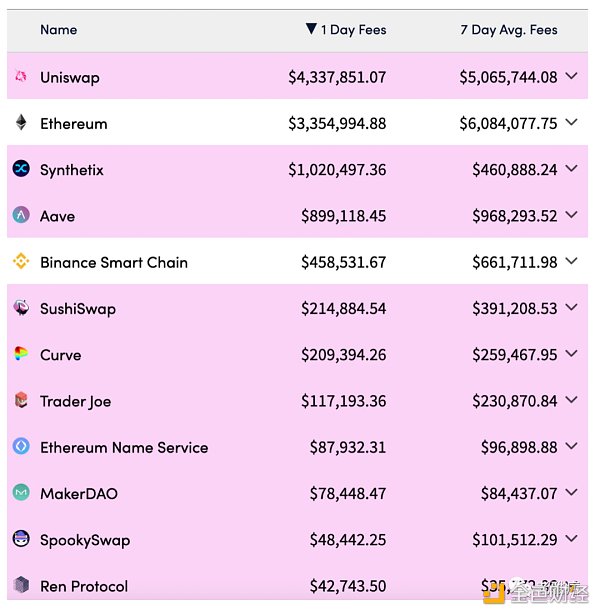600x615 pixels.
Task: Open the Ethereum Name Service name link
Action: (x=124, y=447)
